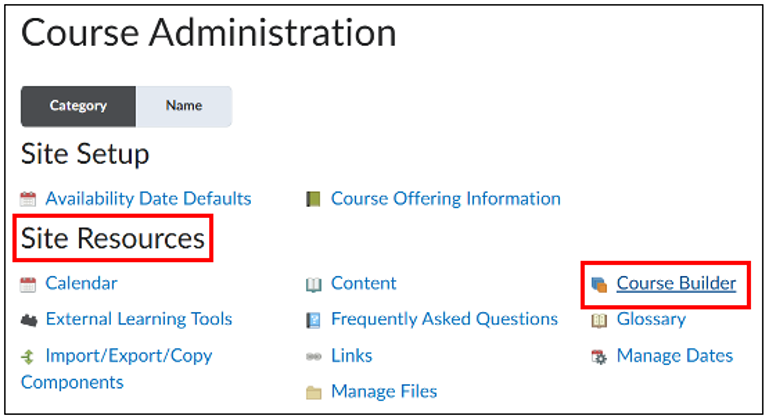The width and height of the screenshot is (770, 420).
Task: Click the calendar icon beside Availability Date Defaults
Action: click(x=28, y=199)
